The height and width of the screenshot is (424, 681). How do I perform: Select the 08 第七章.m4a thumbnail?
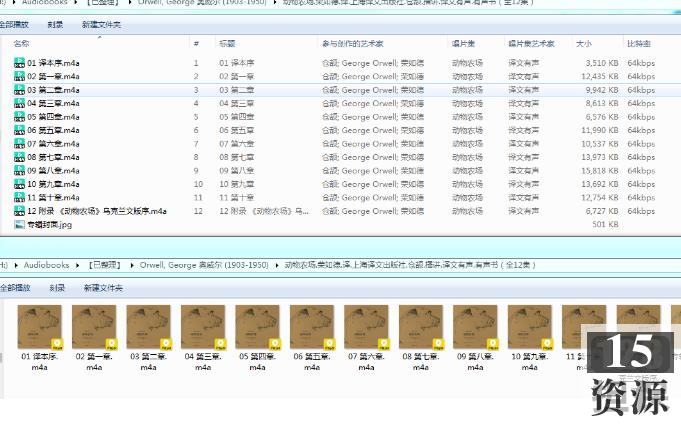tap(421, 327)
